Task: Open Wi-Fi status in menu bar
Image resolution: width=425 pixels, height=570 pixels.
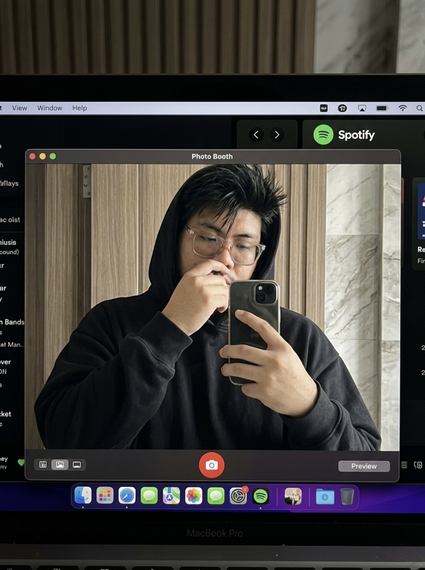Action: coord(402,108)
